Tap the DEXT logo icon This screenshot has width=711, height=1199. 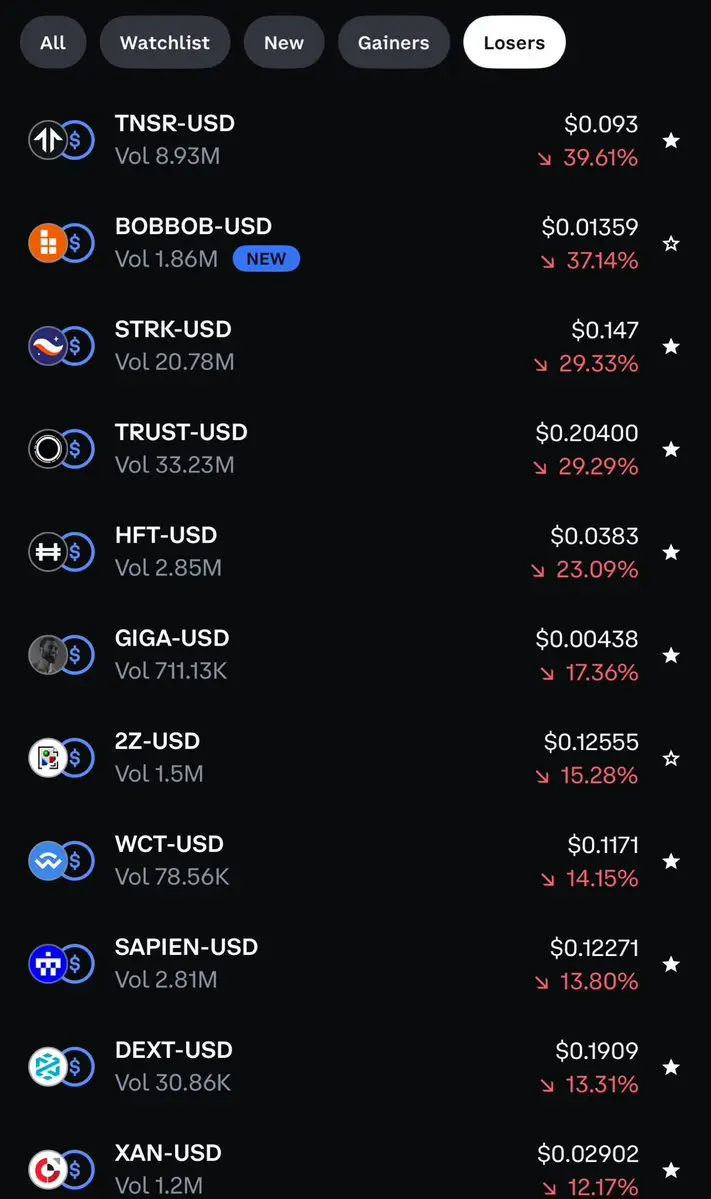tap(47, 1067)
